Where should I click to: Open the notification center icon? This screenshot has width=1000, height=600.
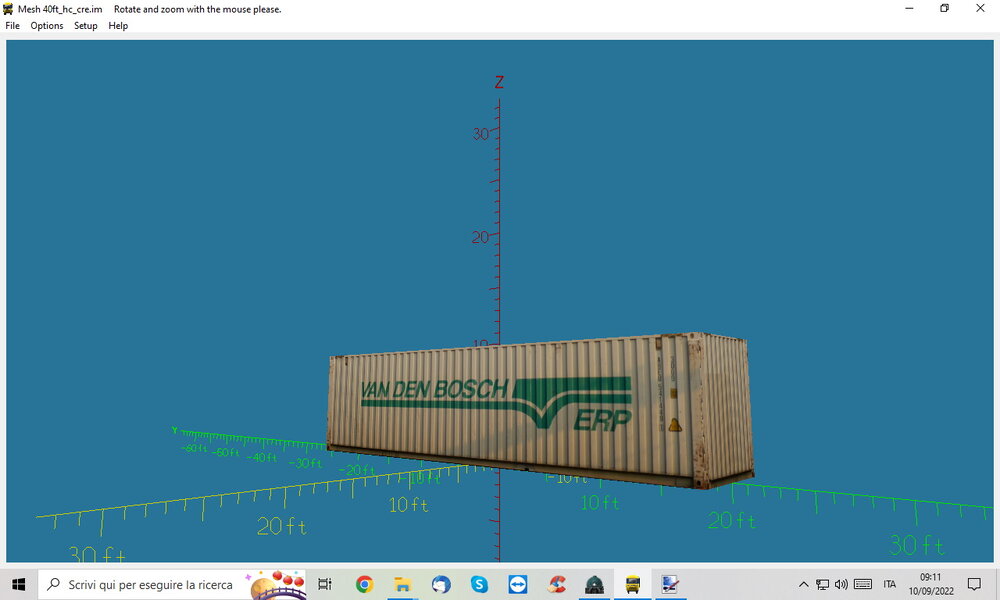tap(974, 584)
